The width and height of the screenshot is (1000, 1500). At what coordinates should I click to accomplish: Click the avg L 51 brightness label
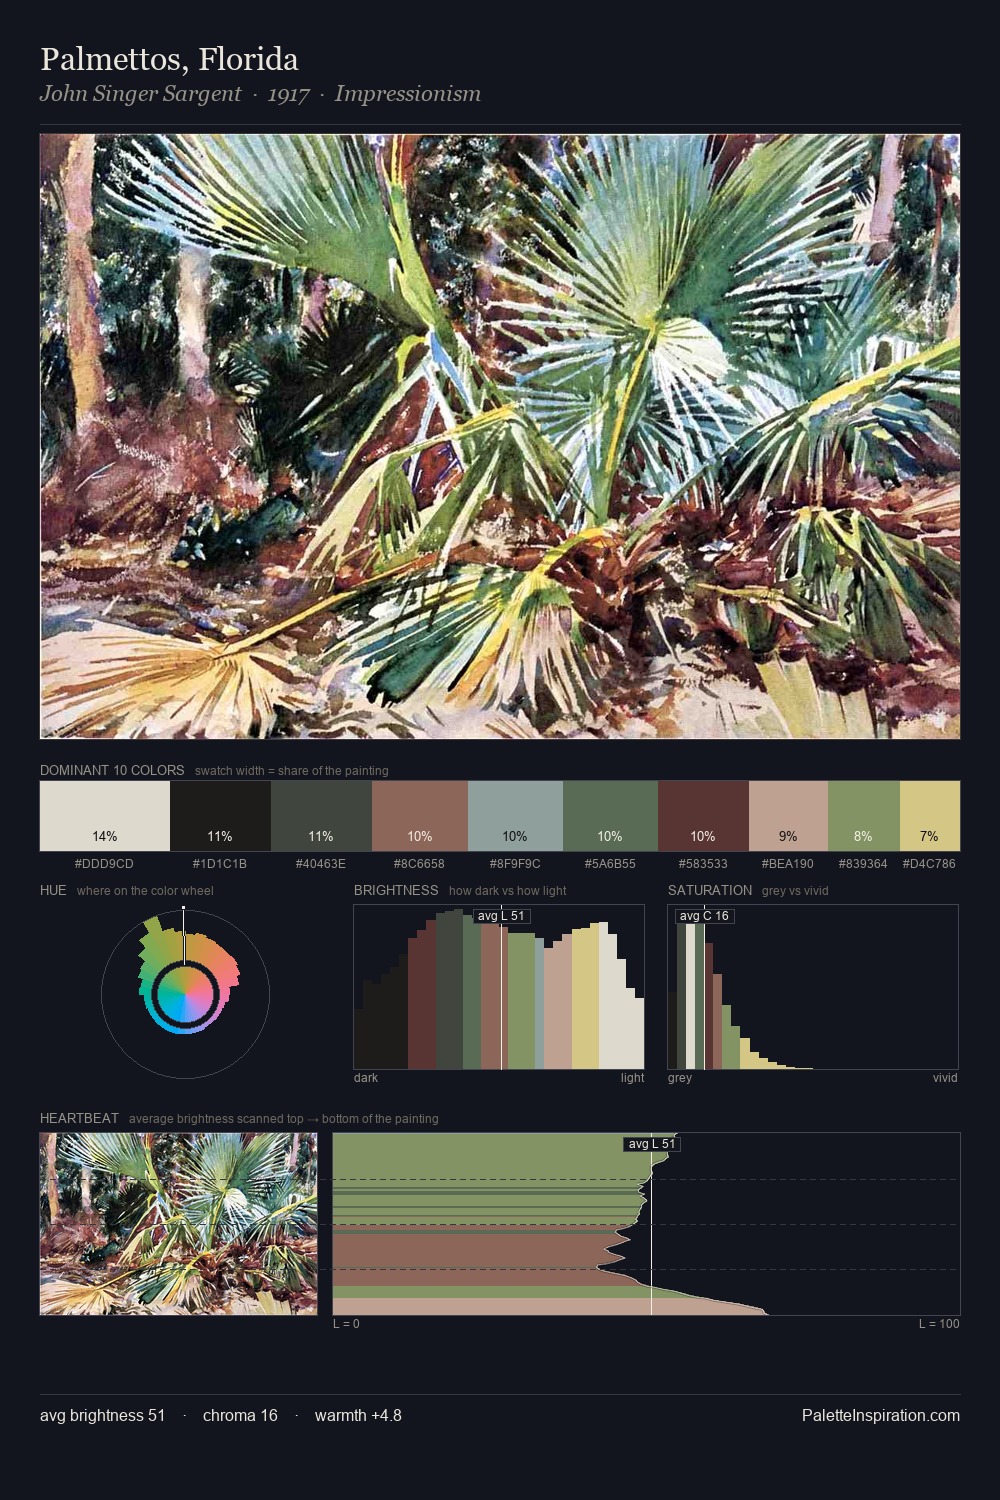501,916
